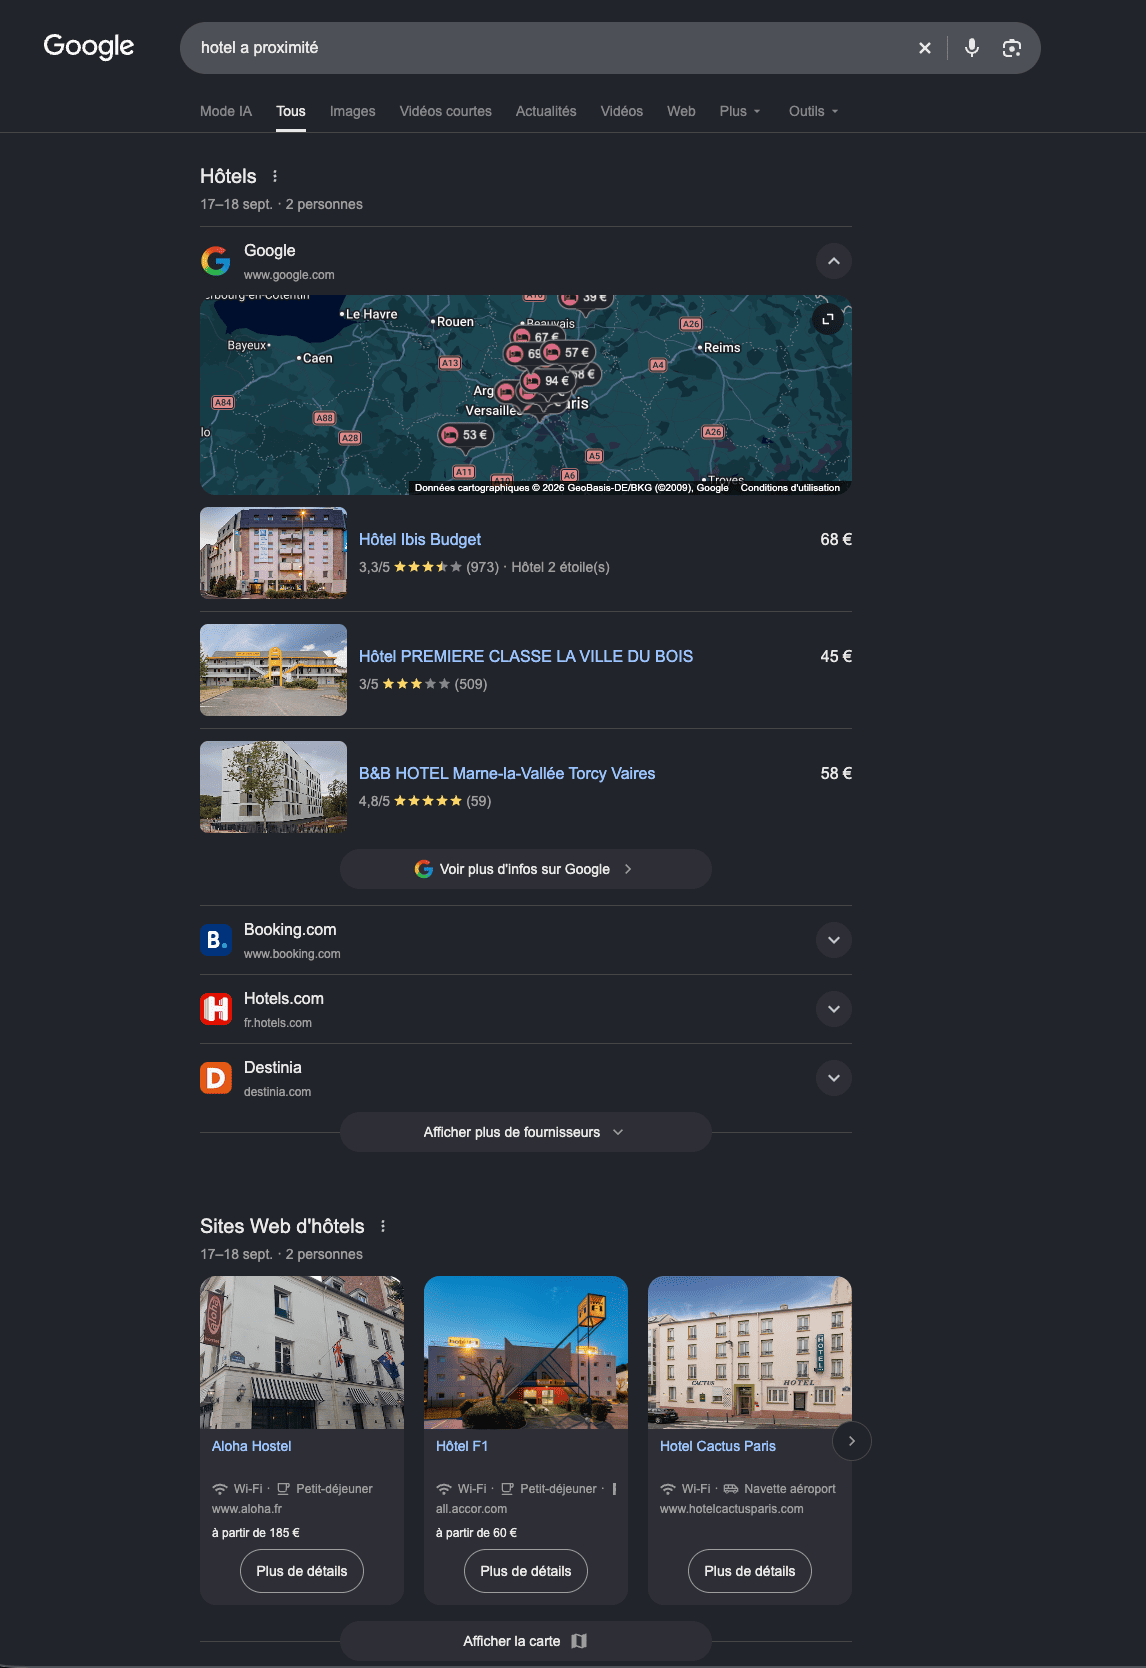Image resolution: width=1146 pixels, height=1668 pixels.
Task: Click the à partir de 185 € text
Action: [x=256, y=1533]
